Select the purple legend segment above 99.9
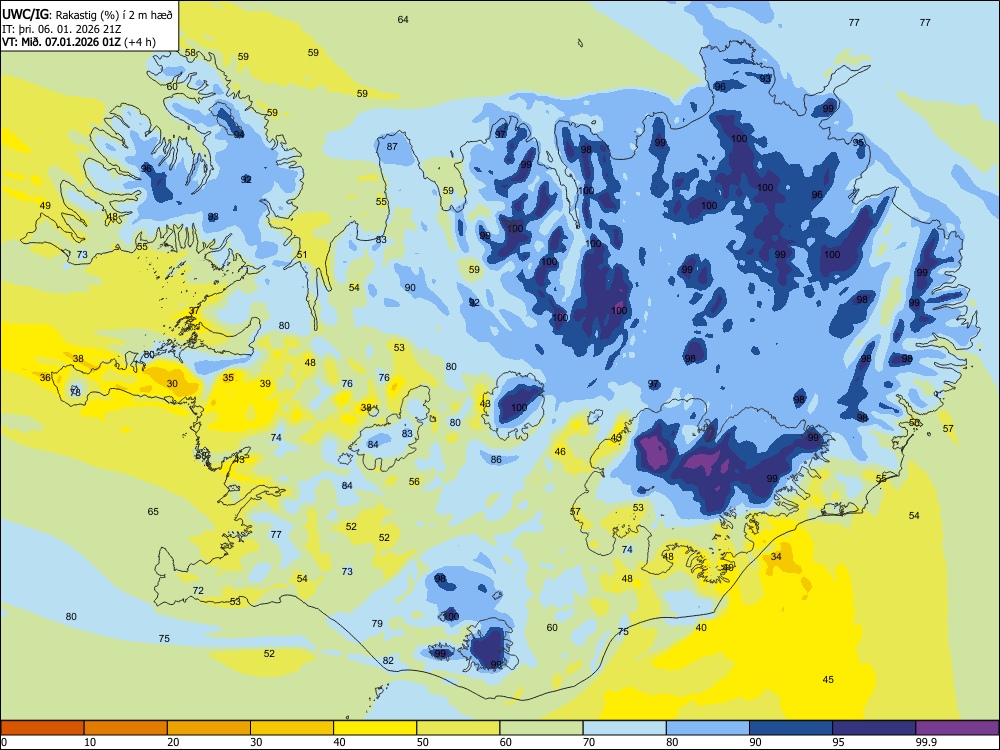This screenshot has width=1000, height=750. coord(957,728)
